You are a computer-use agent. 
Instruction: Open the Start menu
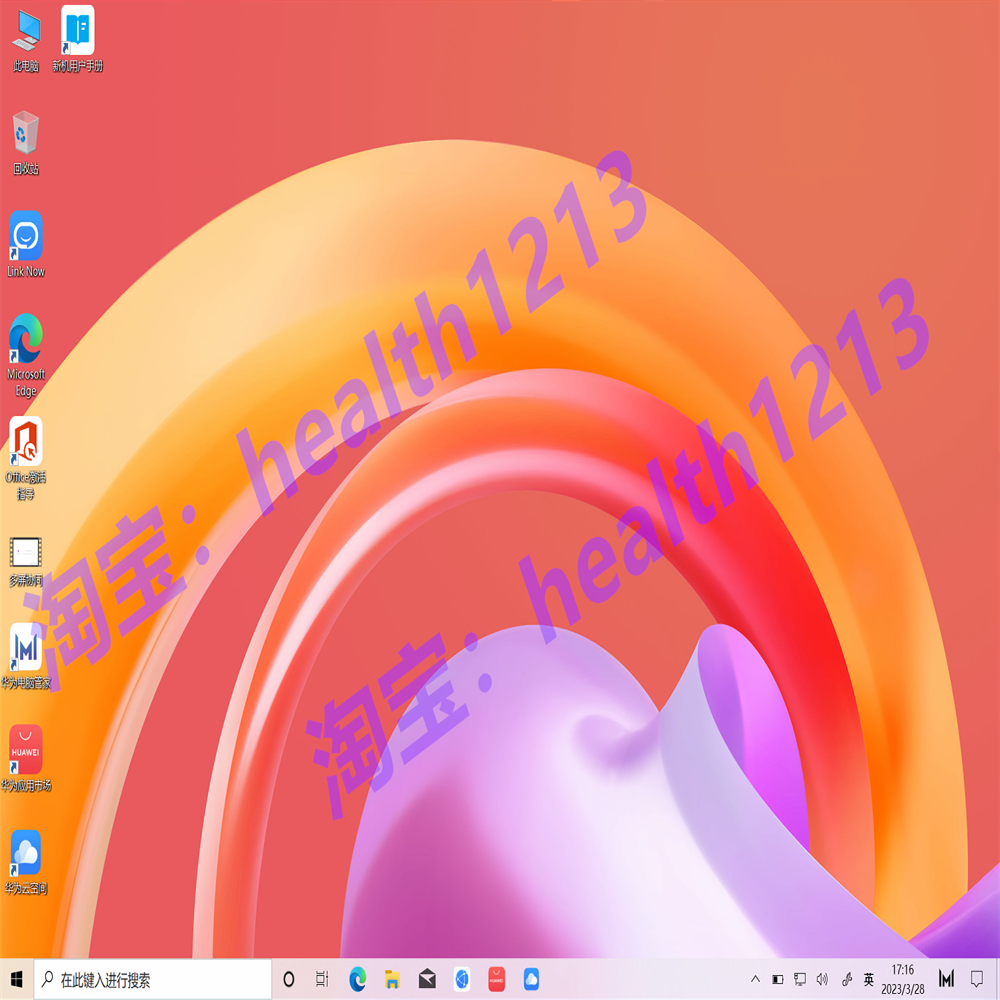[15, 981]
